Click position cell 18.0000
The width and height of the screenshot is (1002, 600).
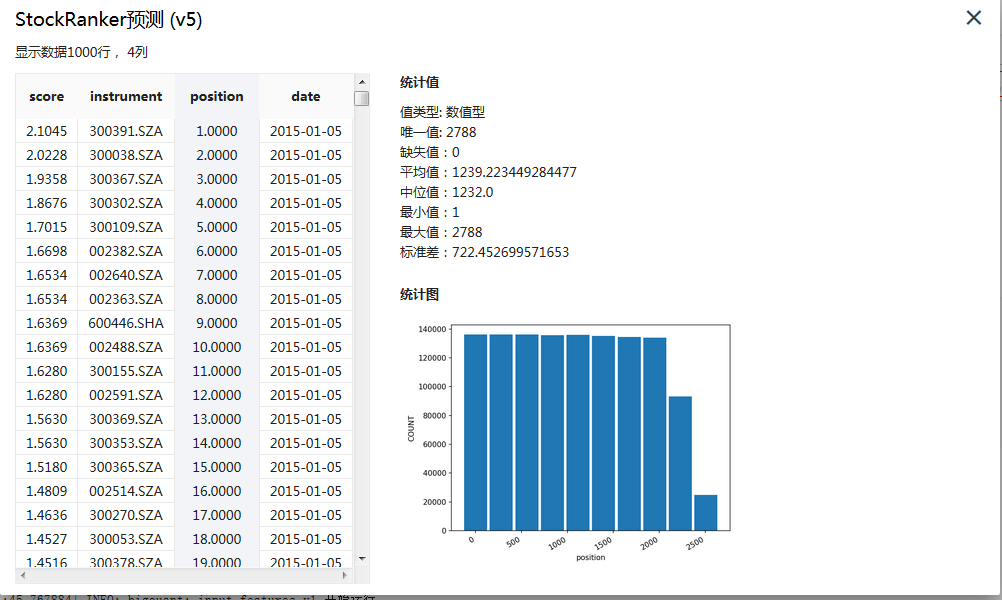coord(217,539)
